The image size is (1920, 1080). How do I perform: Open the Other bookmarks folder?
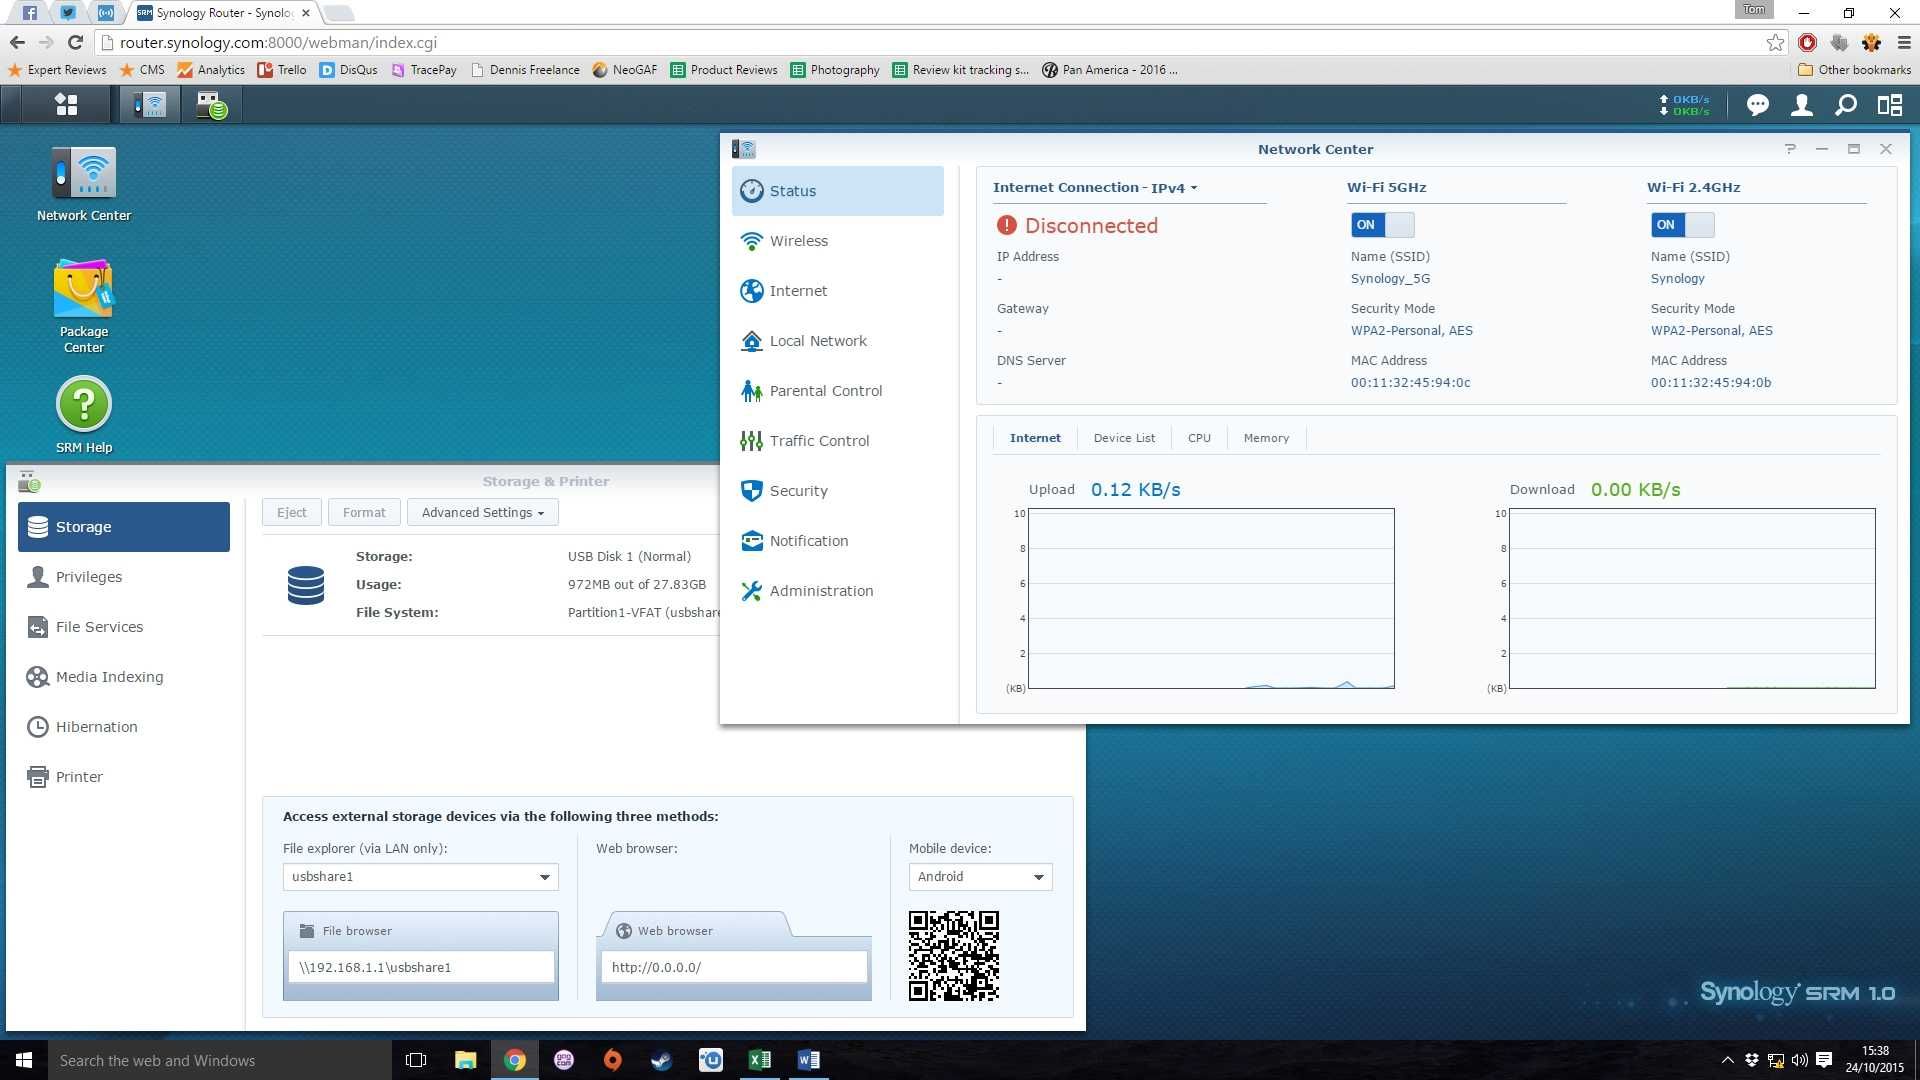pyautogui.click(x=1854, y=70)
